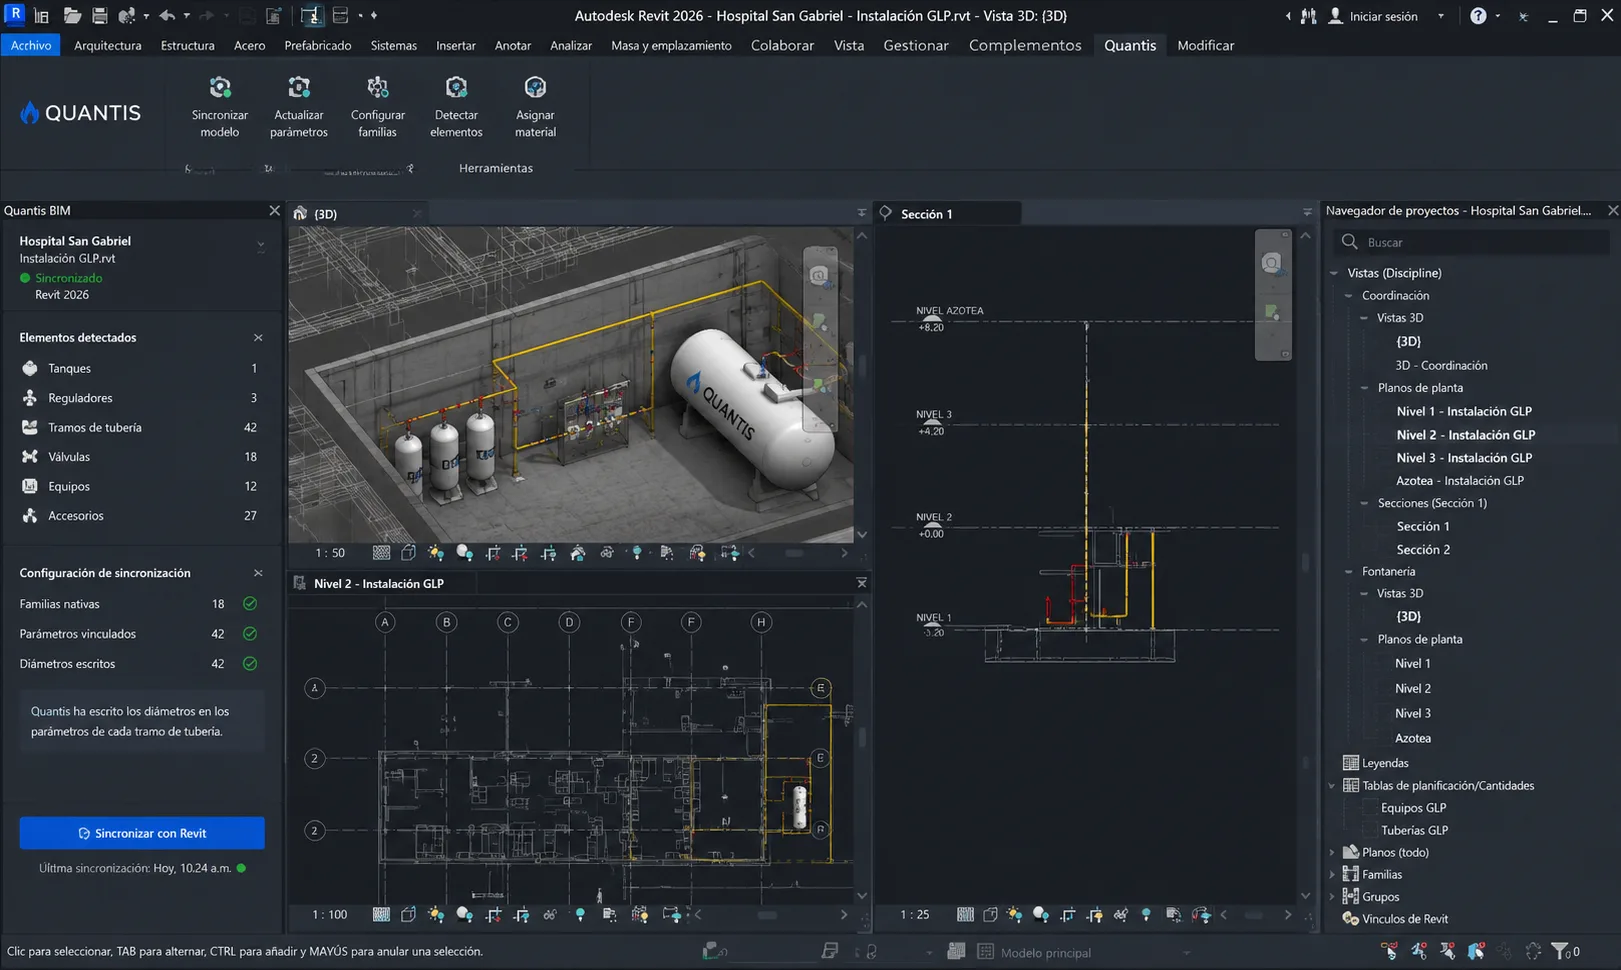Click Iniciar sesión sign-in button
This screenshot has height=970, width=1621.
coord(1372,16)
